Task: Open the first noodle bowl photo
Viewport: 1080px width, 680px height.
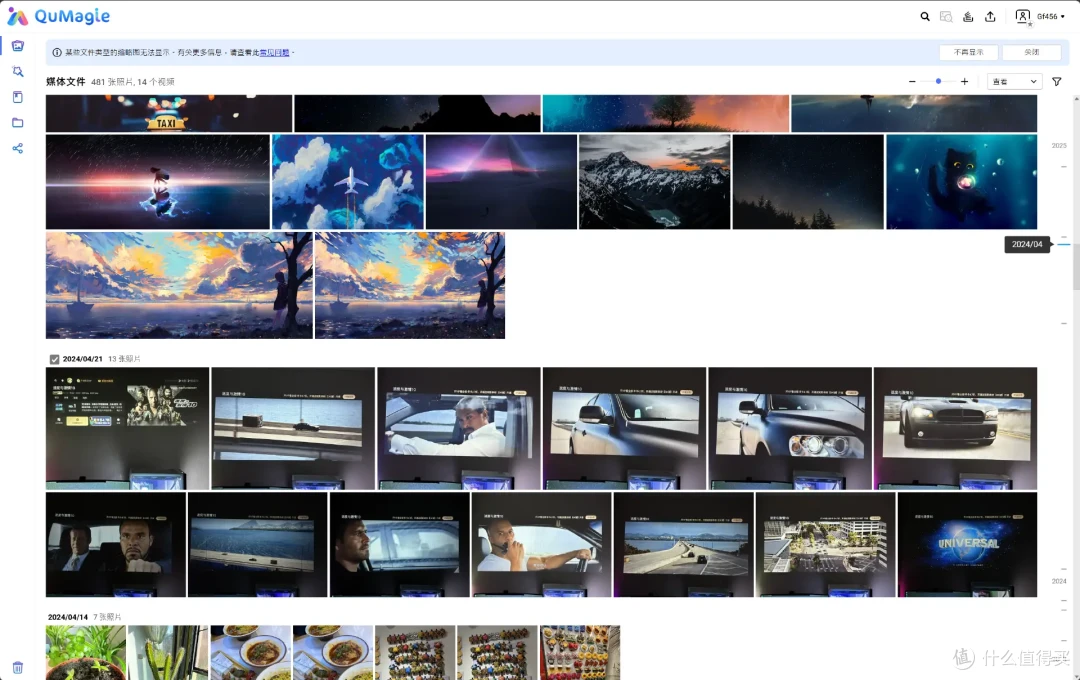Action: (x=251, y=652)
